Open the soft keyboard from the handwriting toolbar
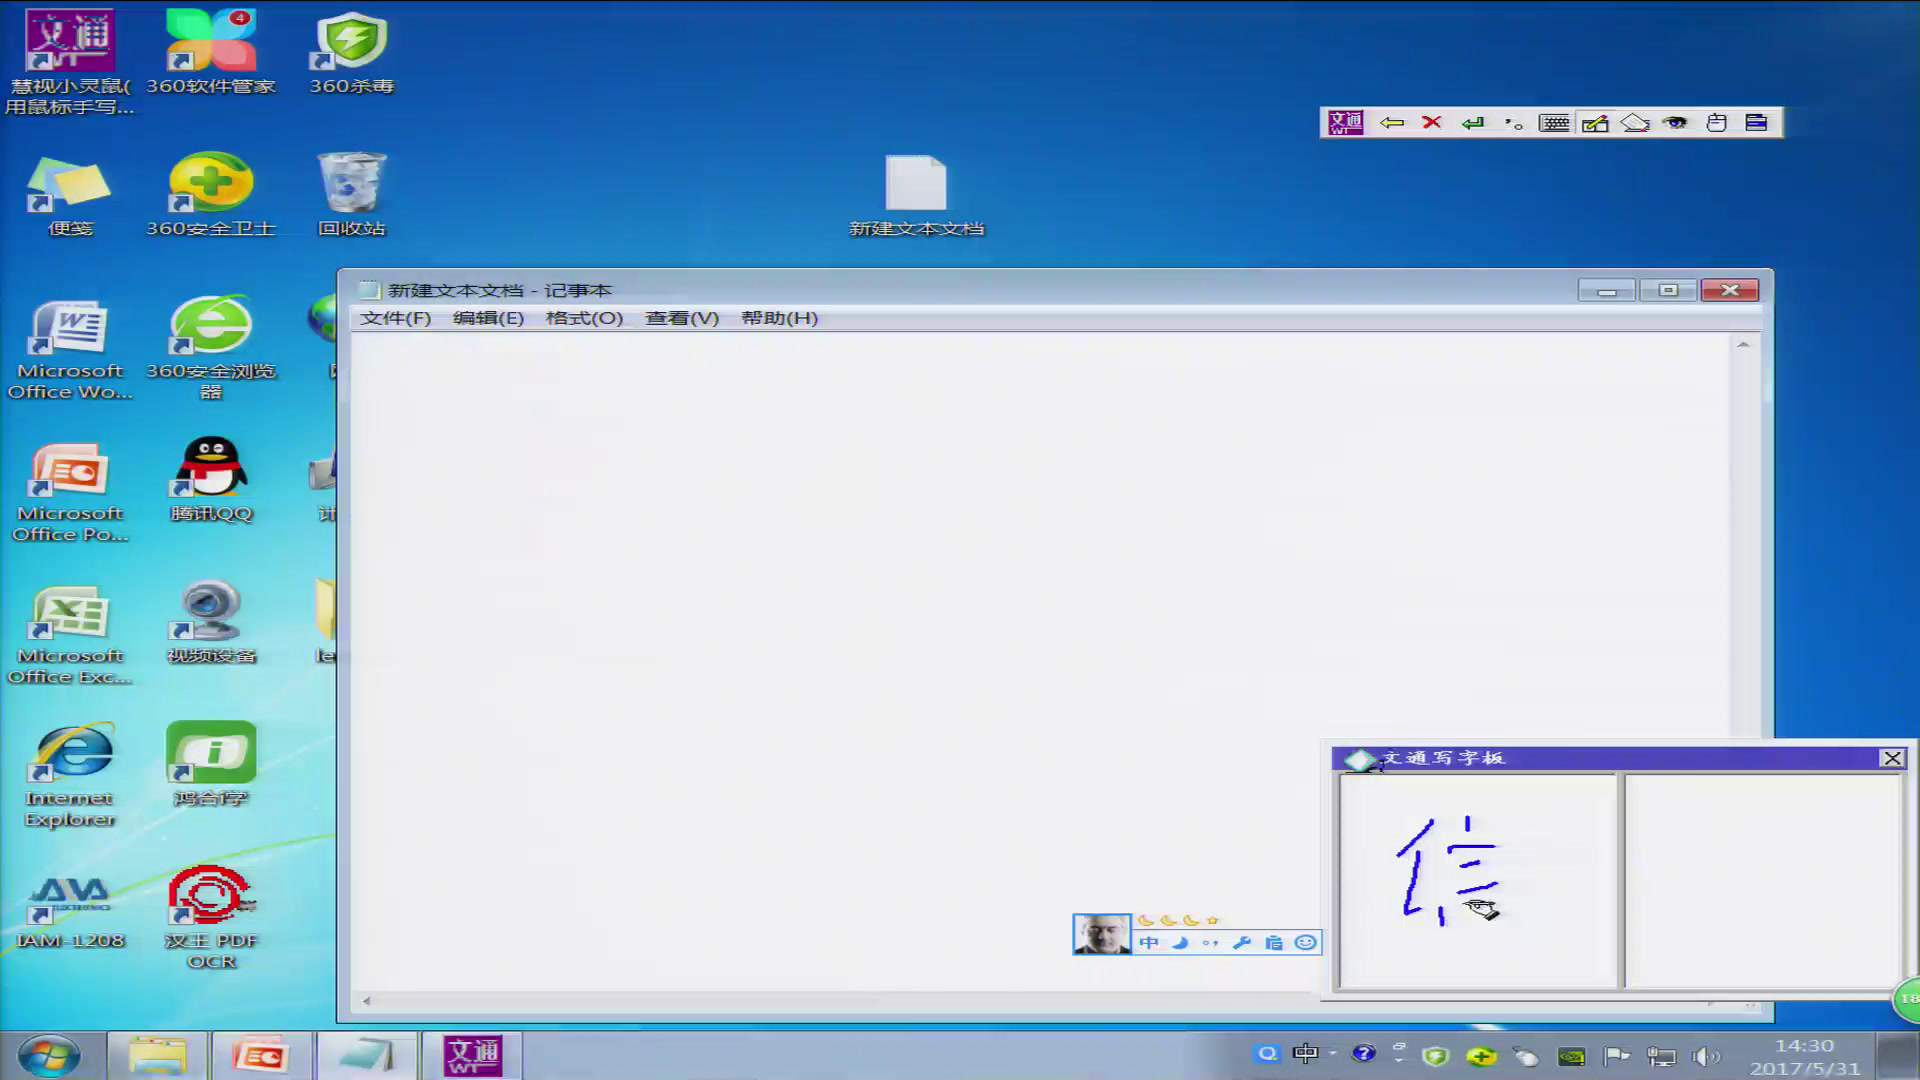1920x1080 pixels. coord(1554,123)
